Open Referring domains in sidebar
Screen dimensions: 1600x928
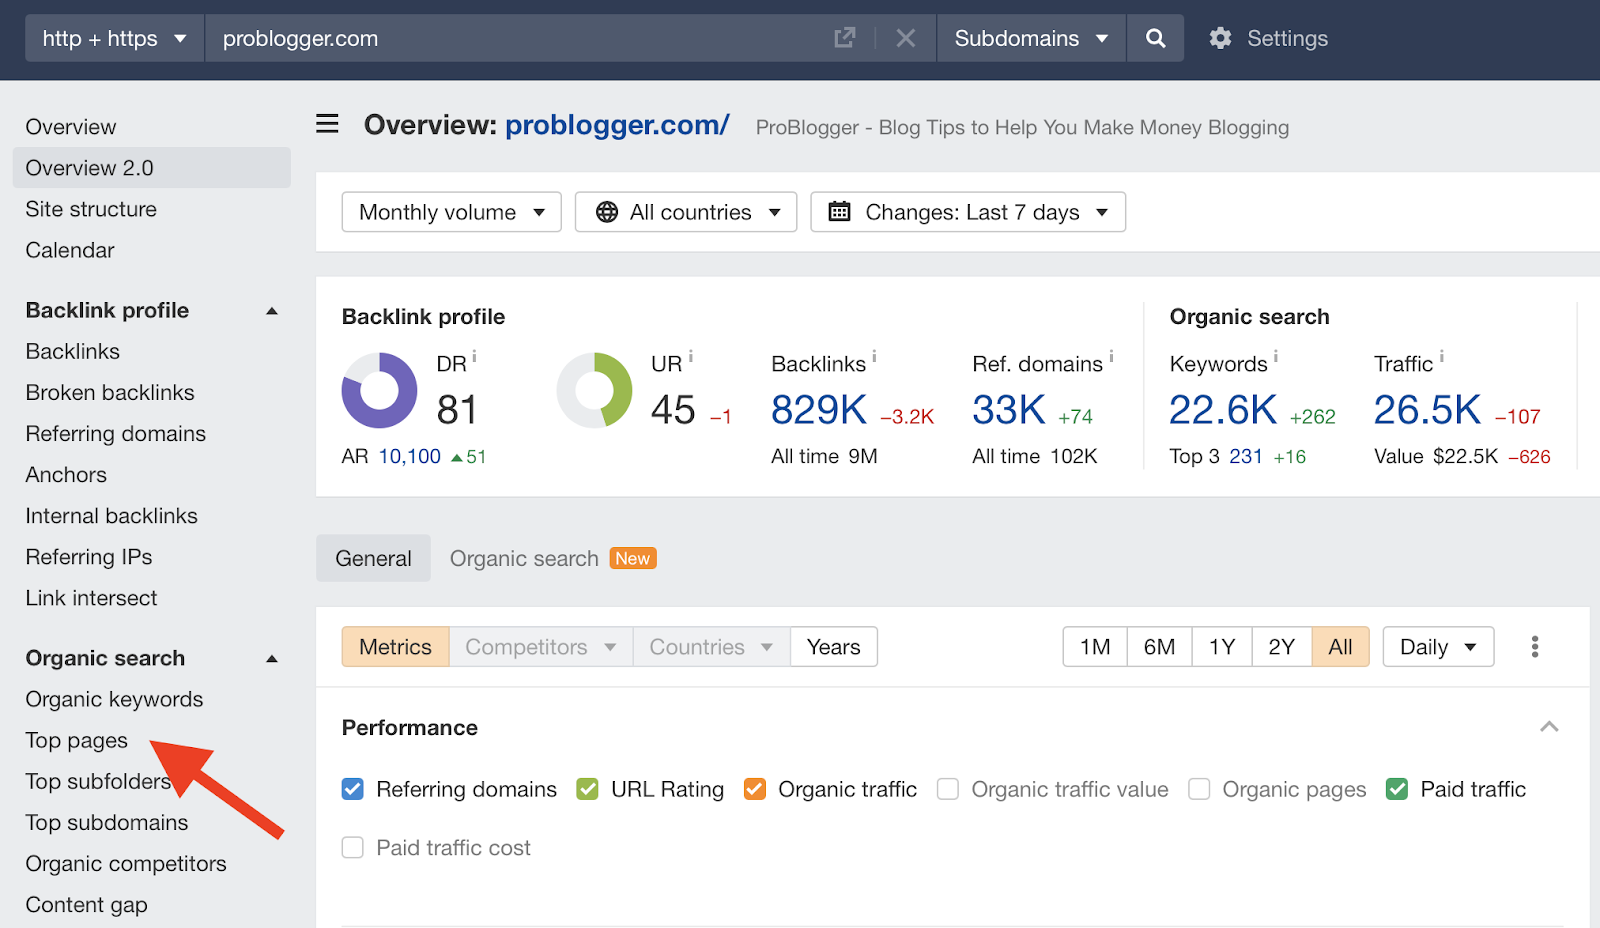[x=116, y=434]
